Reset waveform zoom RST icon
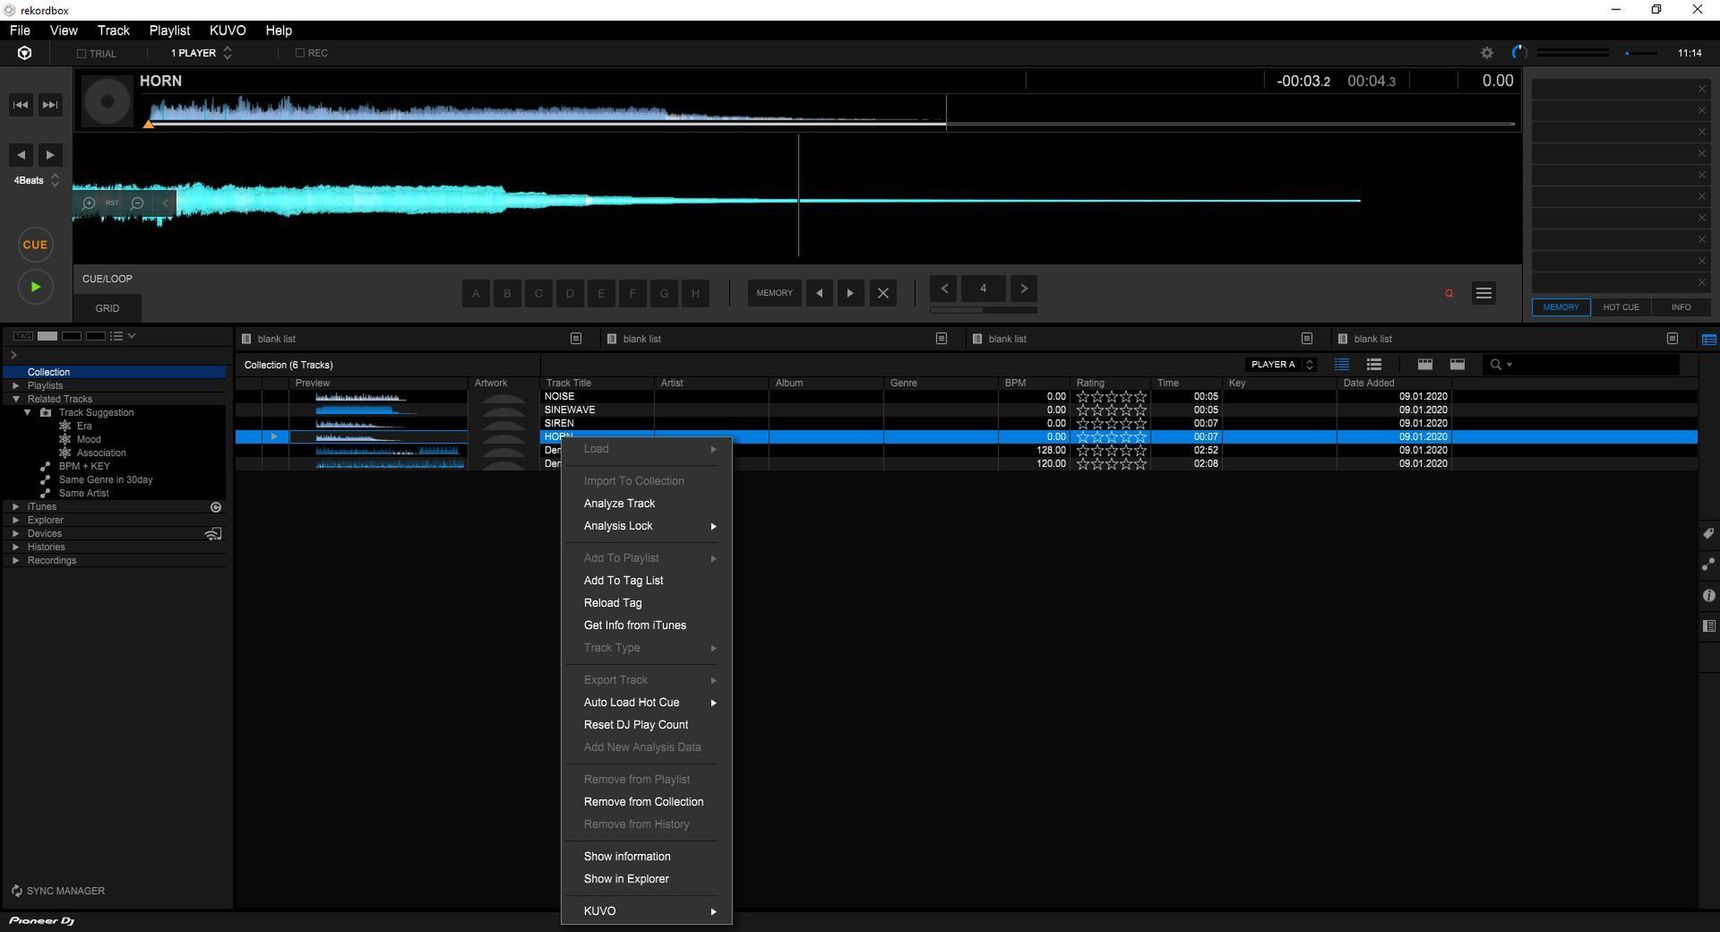1720x932 pixels. click(x=112, y=203)
